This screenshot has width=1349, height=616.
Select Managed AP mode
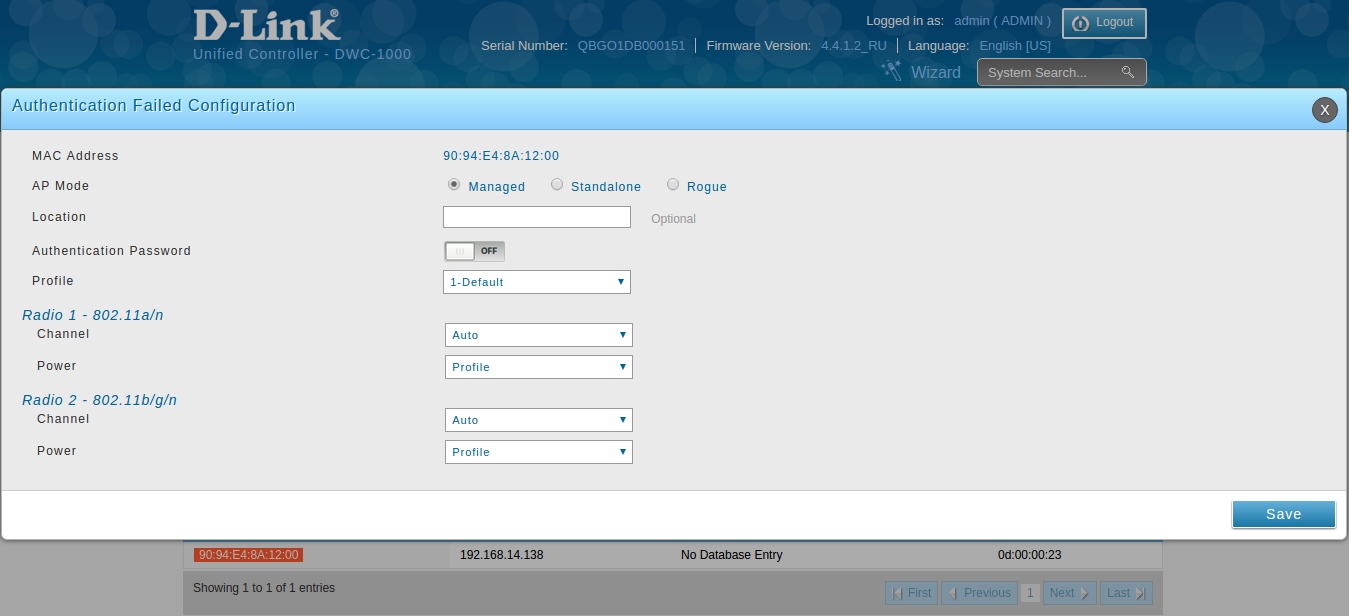pyautogui.click(x=454, y=185)
